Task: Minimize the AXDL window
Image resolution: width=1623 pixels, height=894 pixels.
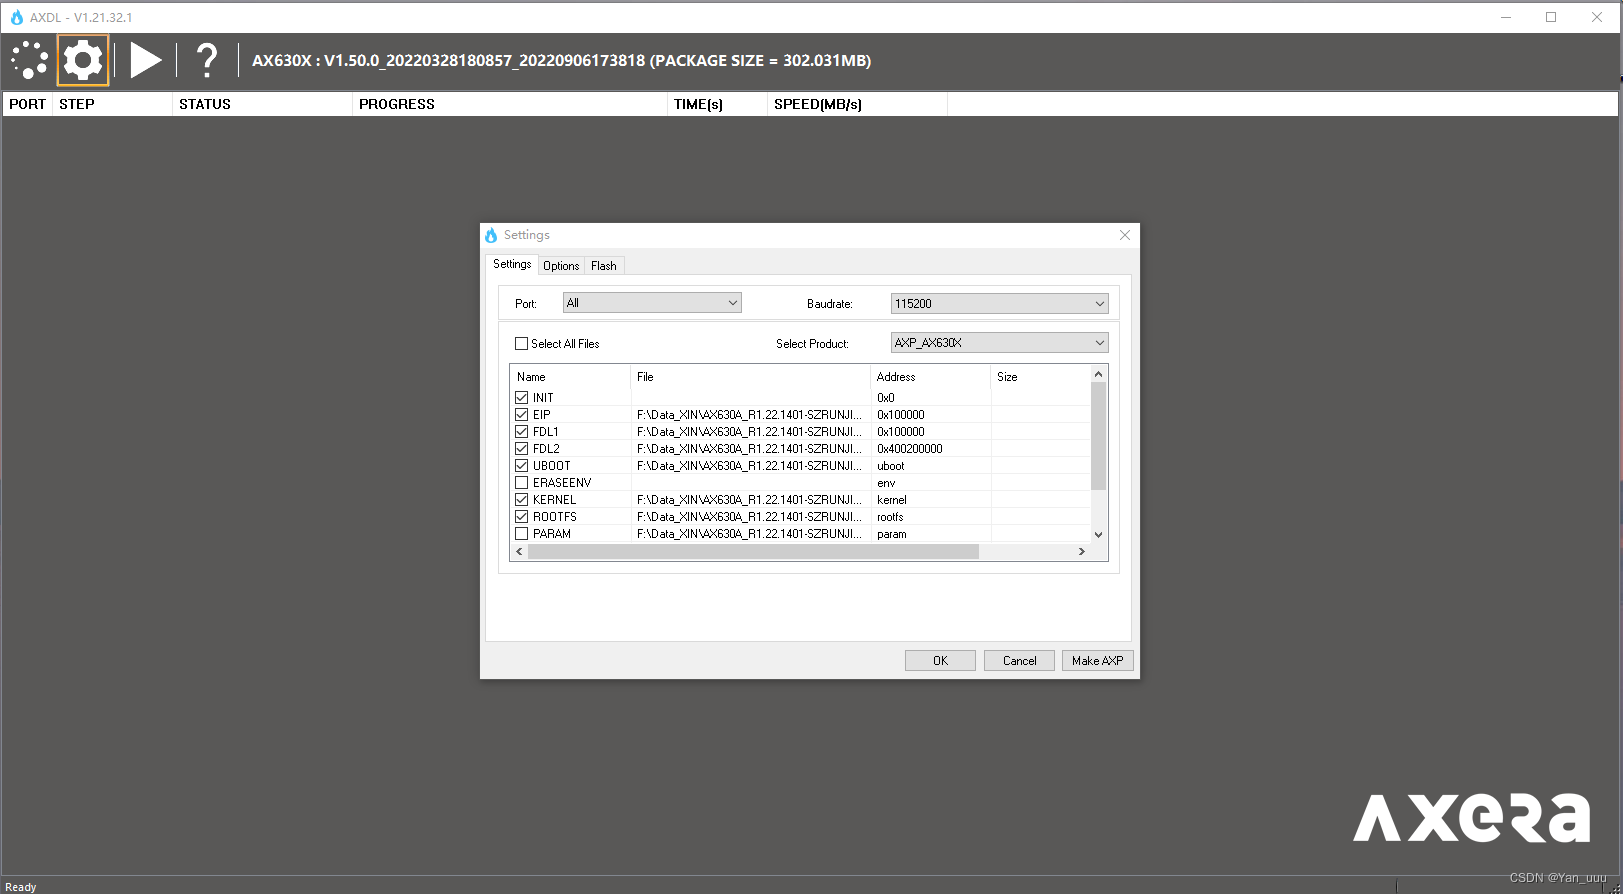Action: (1507, 17)
